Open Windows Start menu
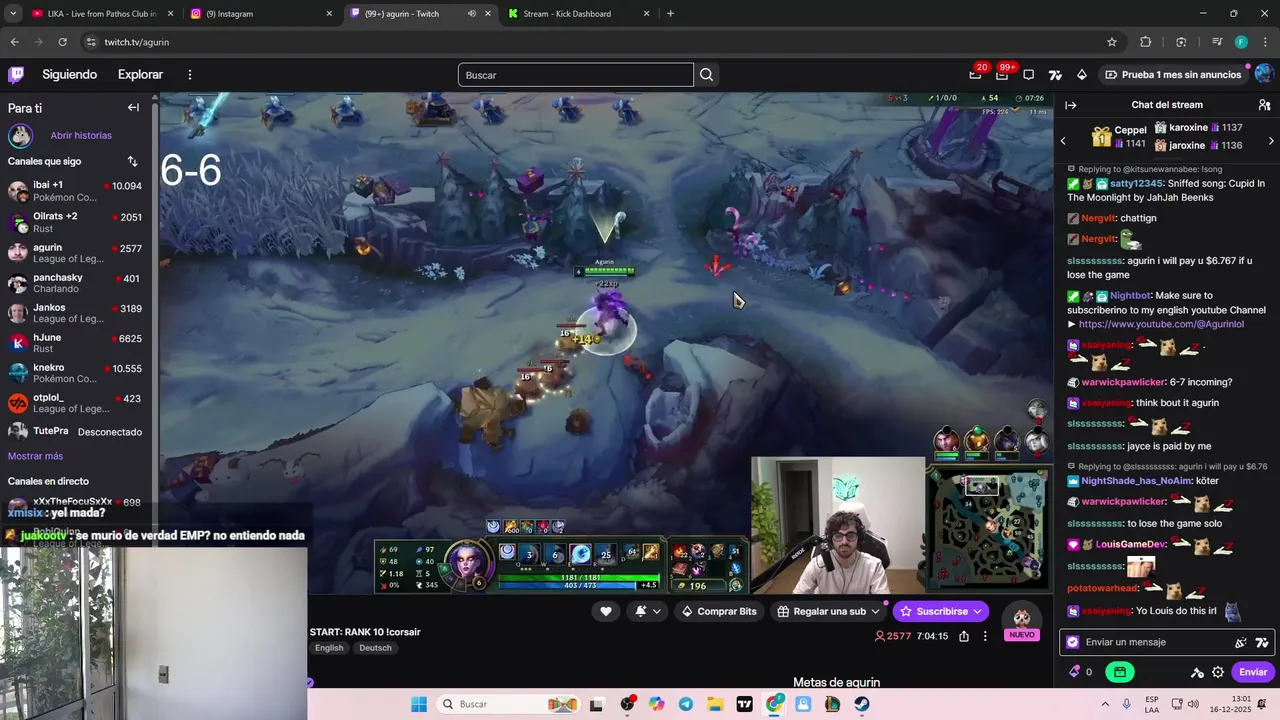 pos(419,704)
